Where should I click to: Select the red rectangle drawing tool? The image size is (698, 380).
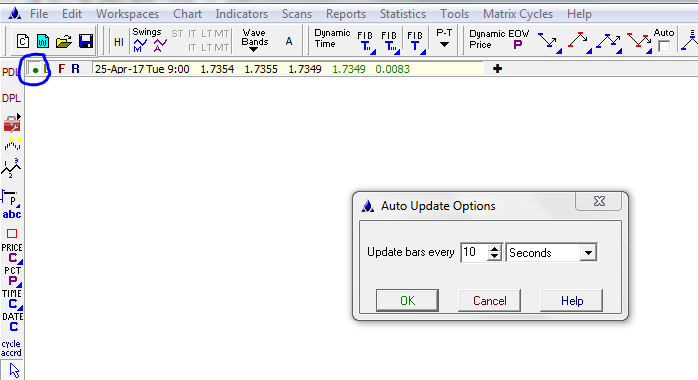click(12, 234)
